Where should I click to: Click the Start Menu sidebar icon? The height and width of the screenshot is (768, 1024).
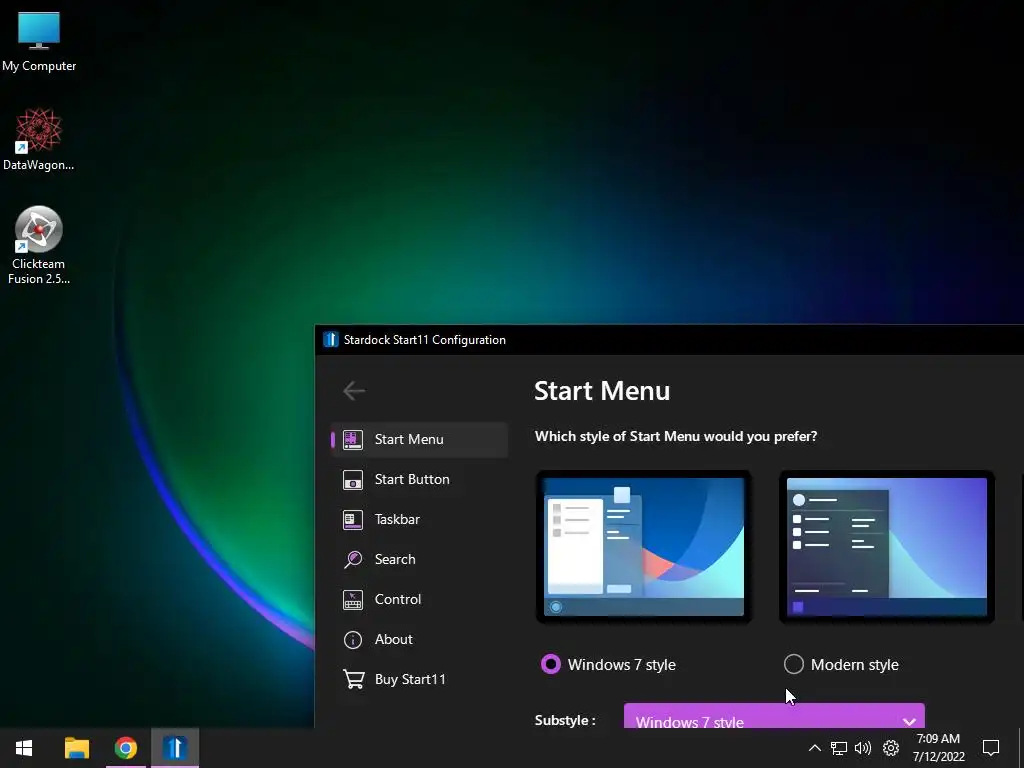353,440
